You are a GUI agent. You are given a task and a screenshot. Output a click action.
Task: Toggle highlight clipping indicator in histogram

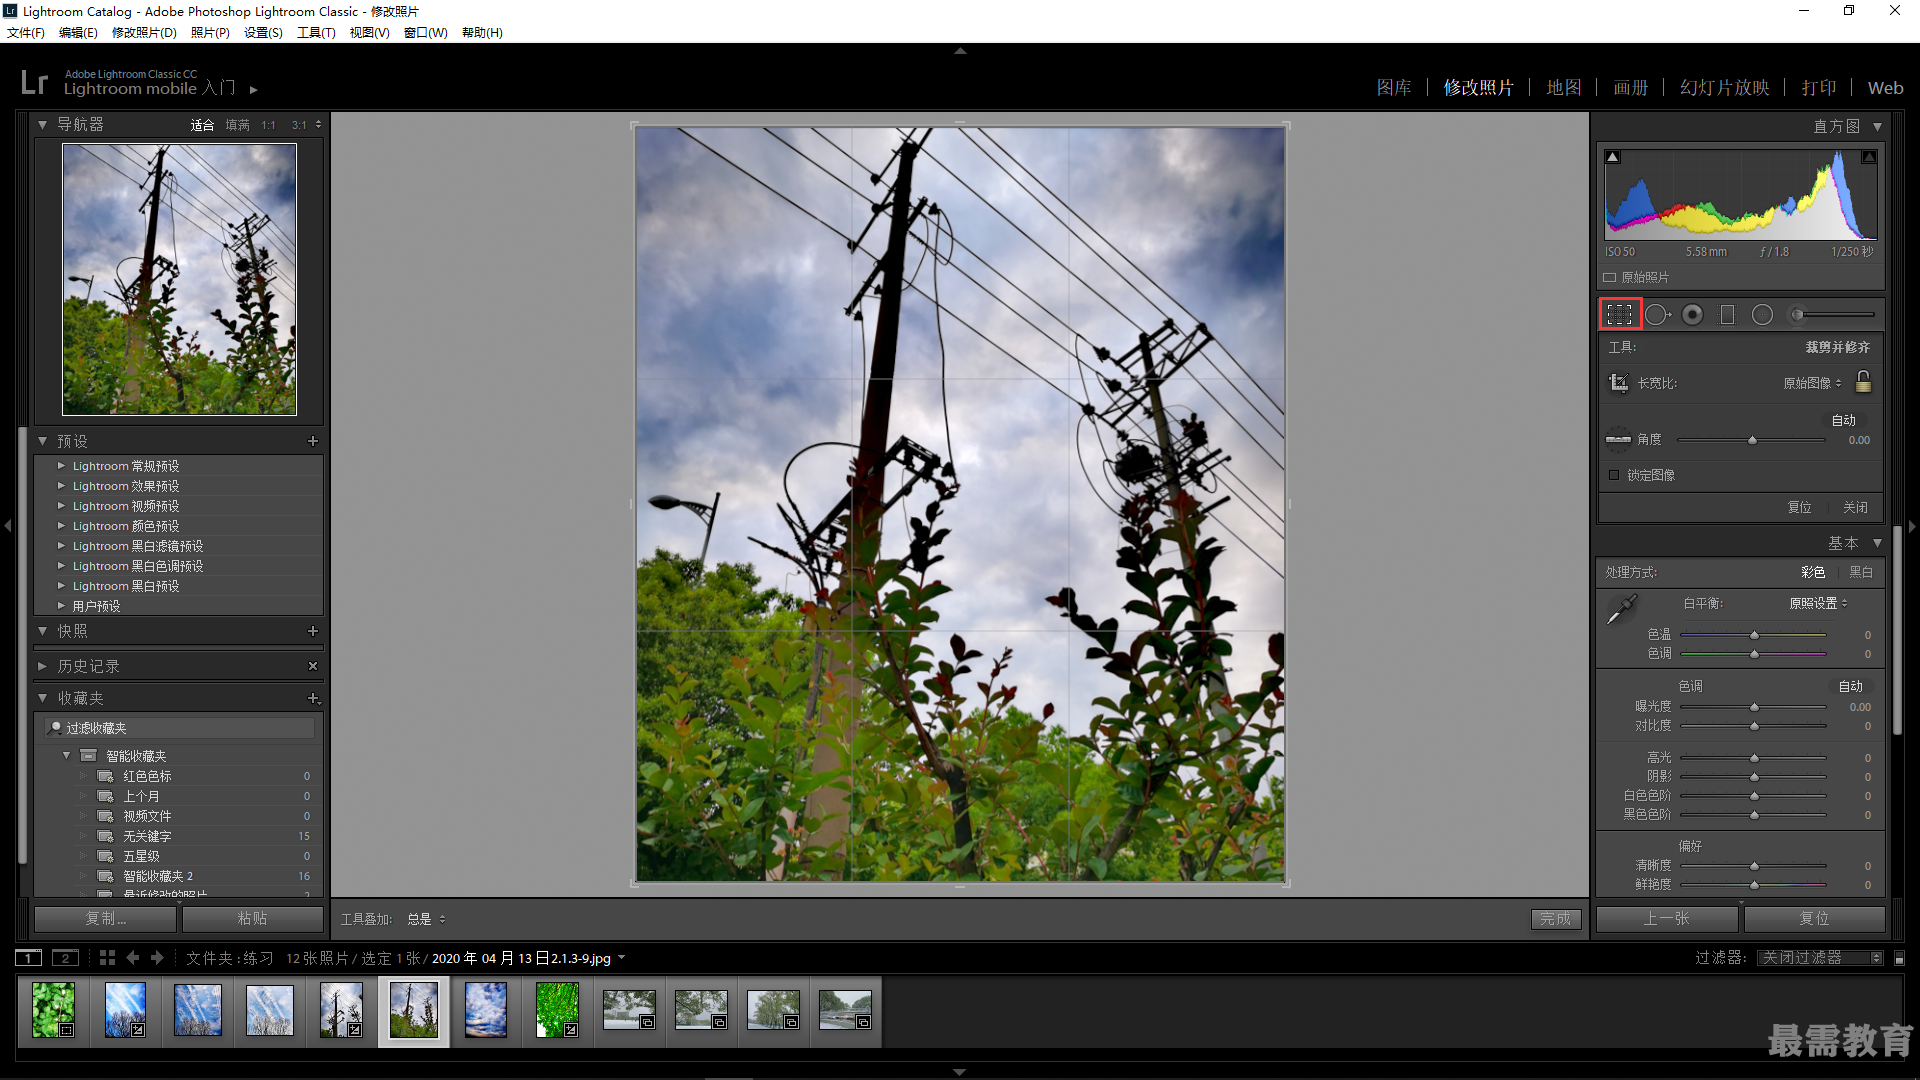1868,157
